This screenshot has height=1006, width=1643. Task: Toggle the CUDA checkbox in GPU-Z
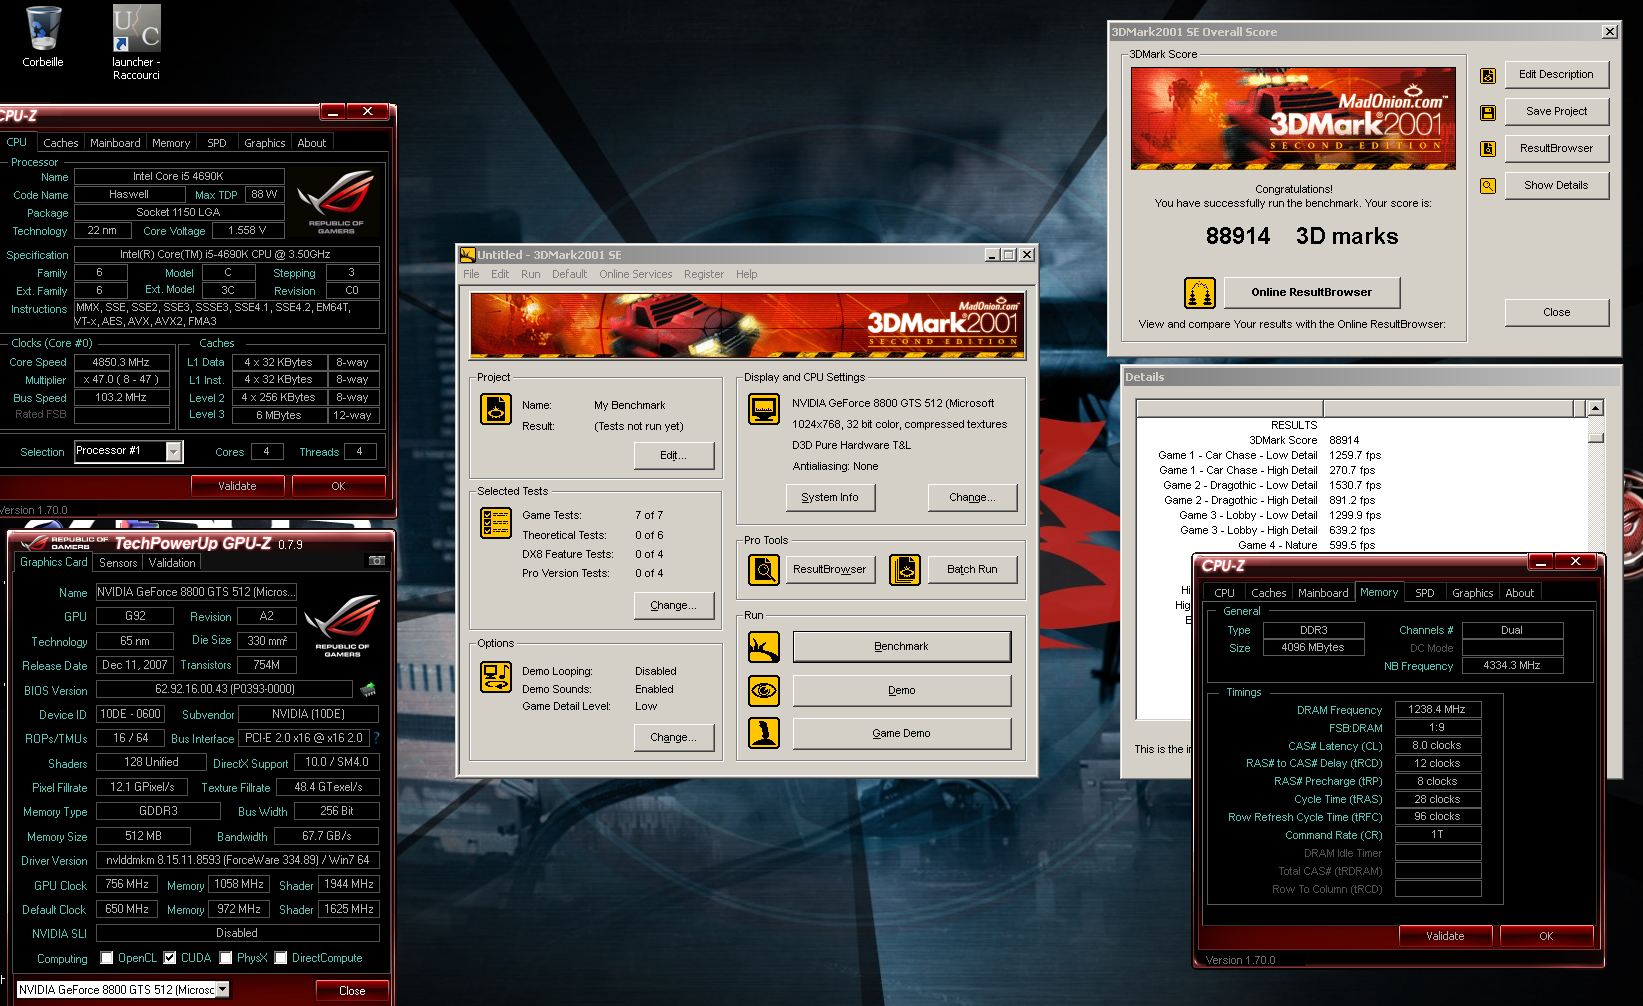click(170, 958)
